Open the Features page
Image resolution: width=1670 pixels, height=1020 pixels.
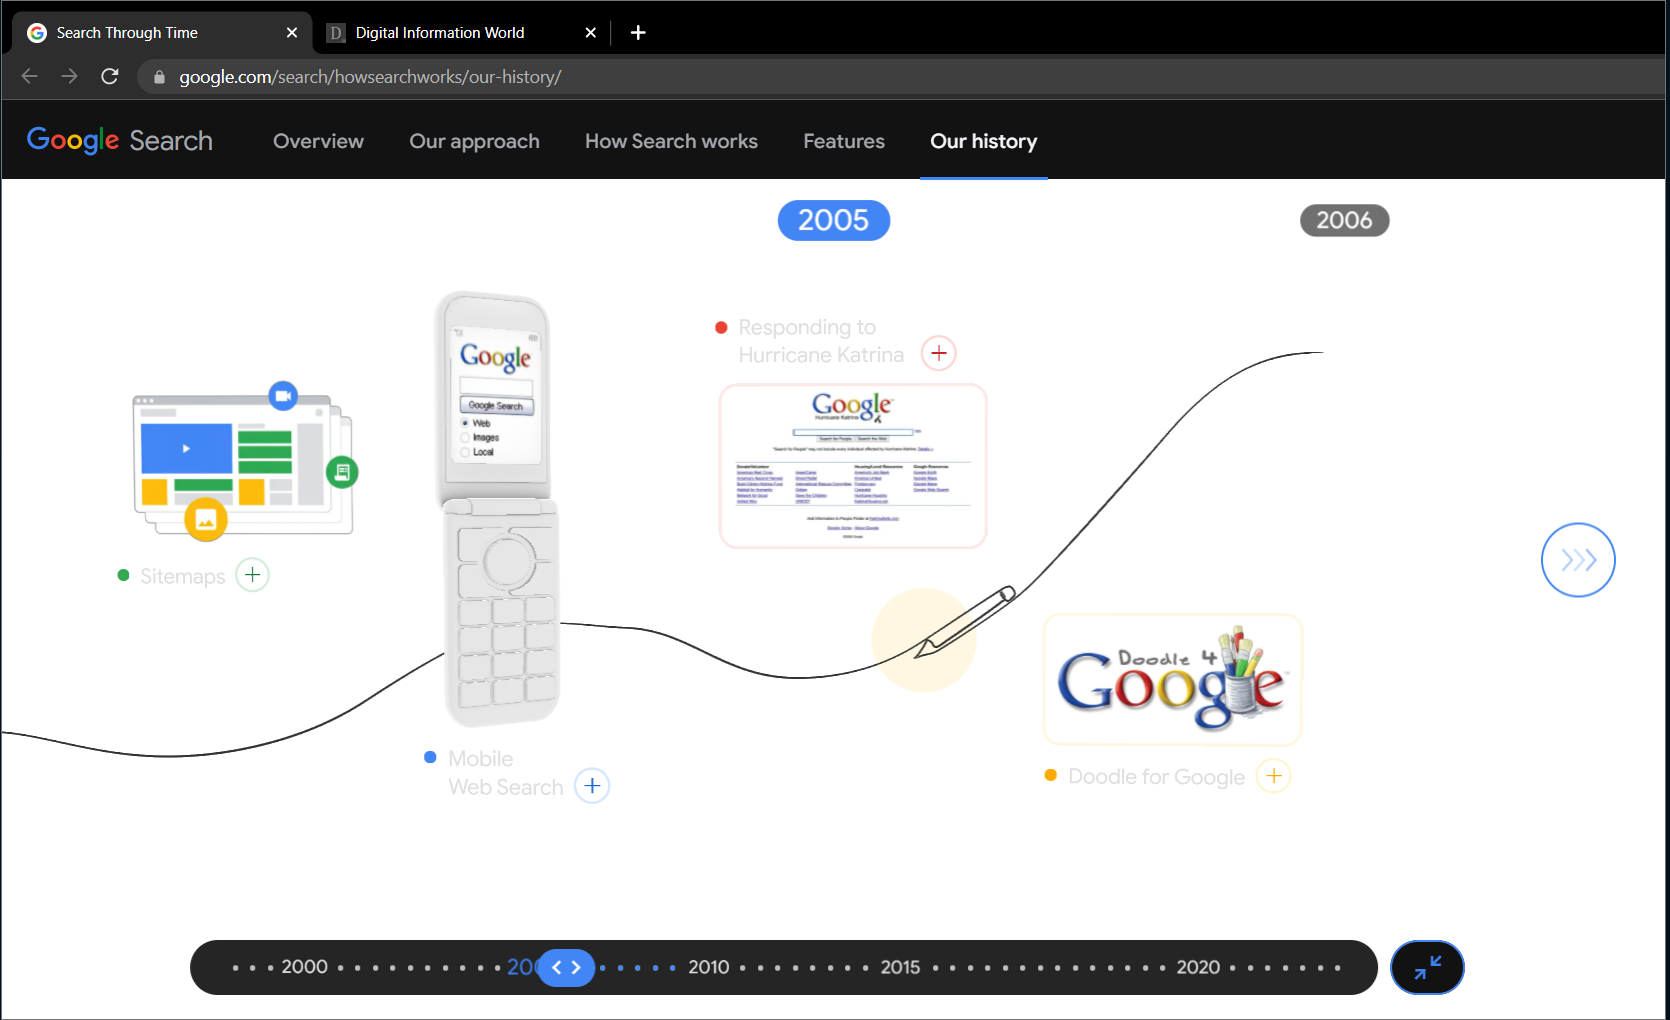[844, 141]
